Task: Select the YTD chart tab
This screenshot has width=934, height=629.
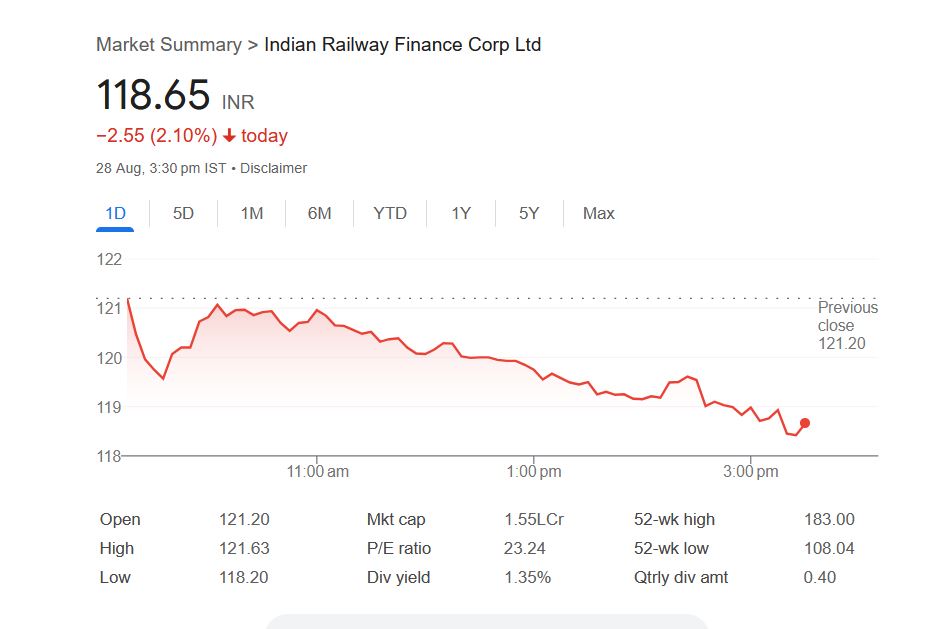Action: coord(390,213)
